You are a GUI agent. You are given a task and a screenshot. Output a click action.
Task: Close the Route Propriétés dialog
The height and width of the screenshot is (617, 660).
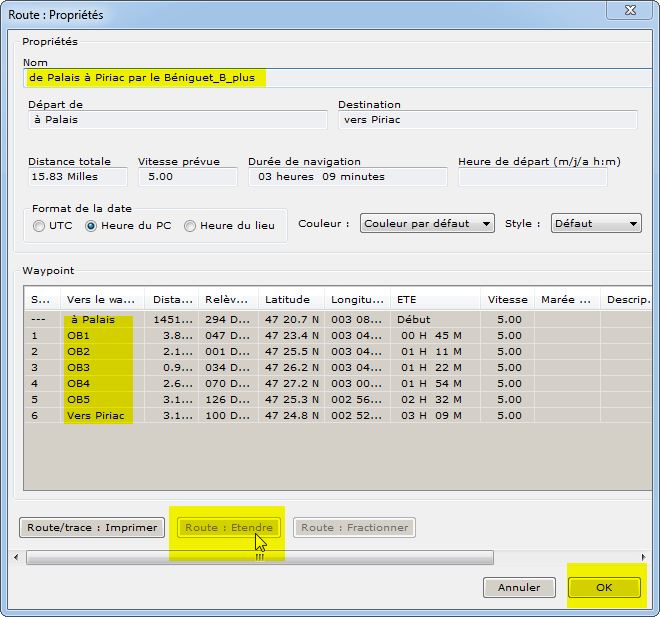pyautogui.click(x=630, y=10)
